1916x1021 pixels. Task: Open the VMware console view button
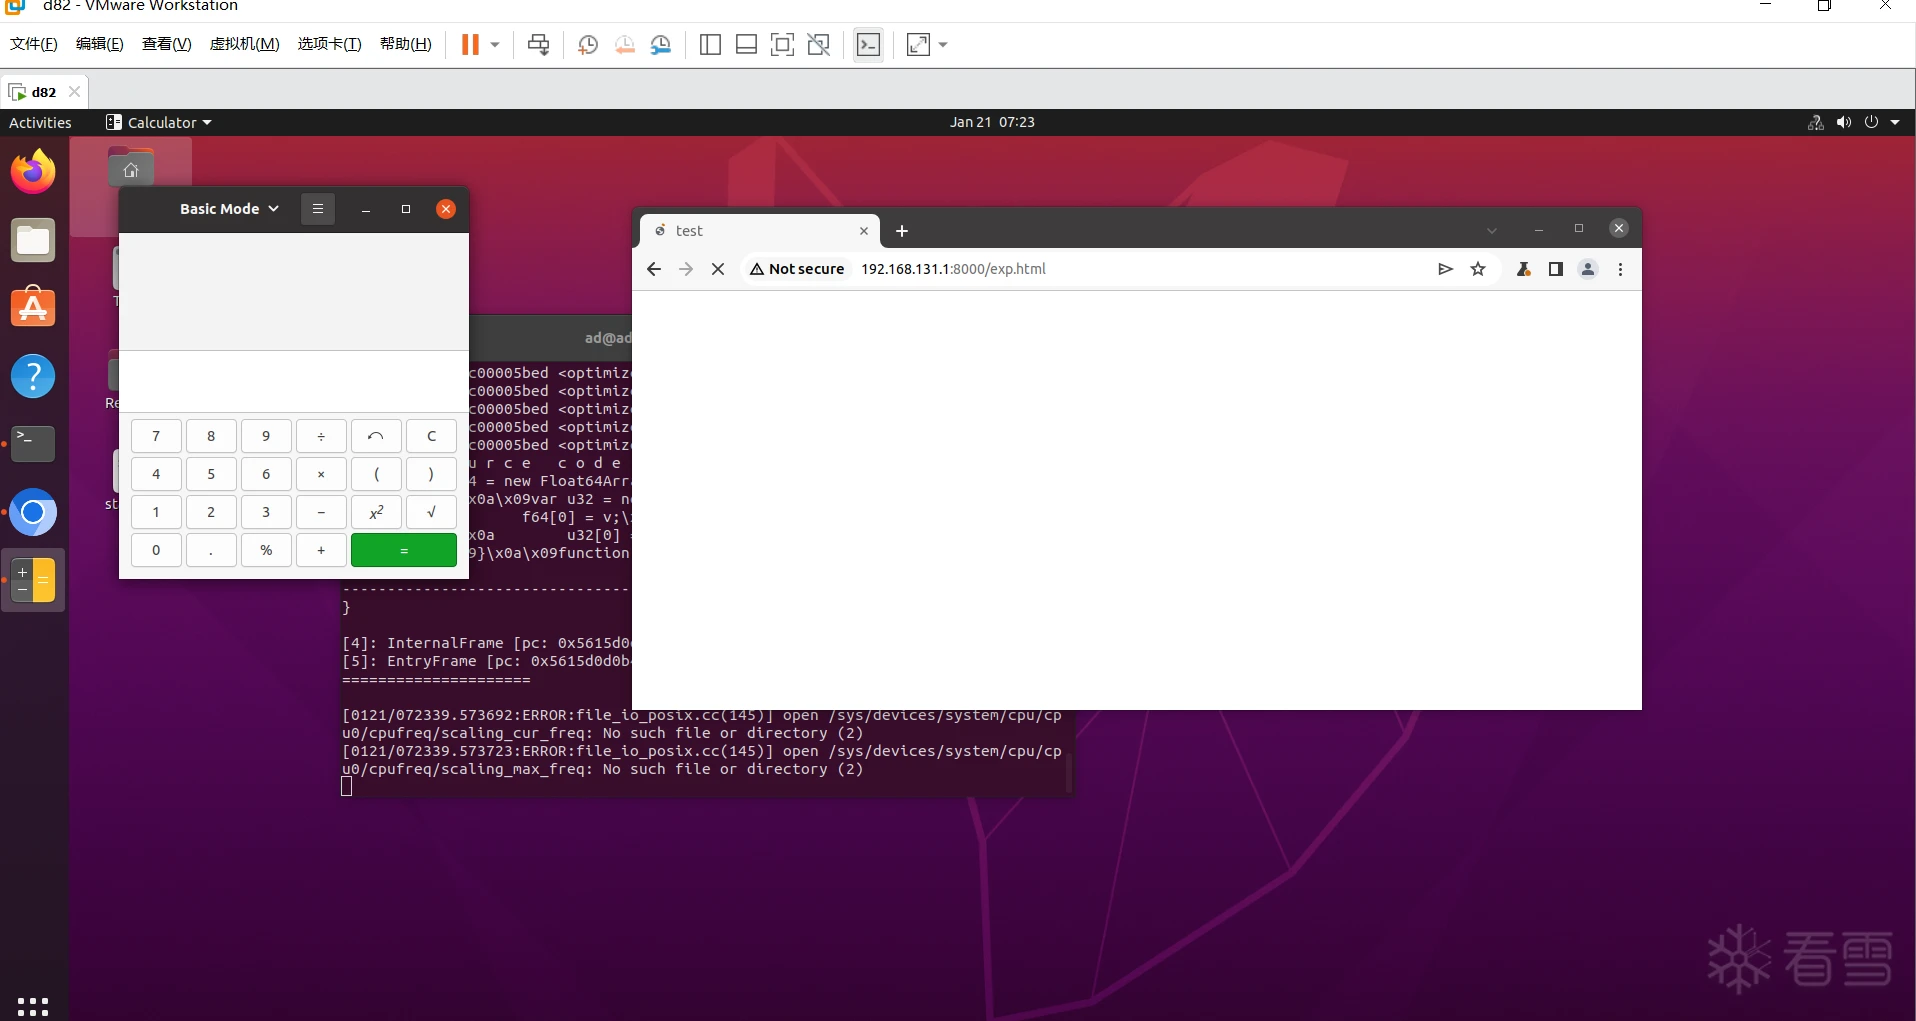(869, 44)
